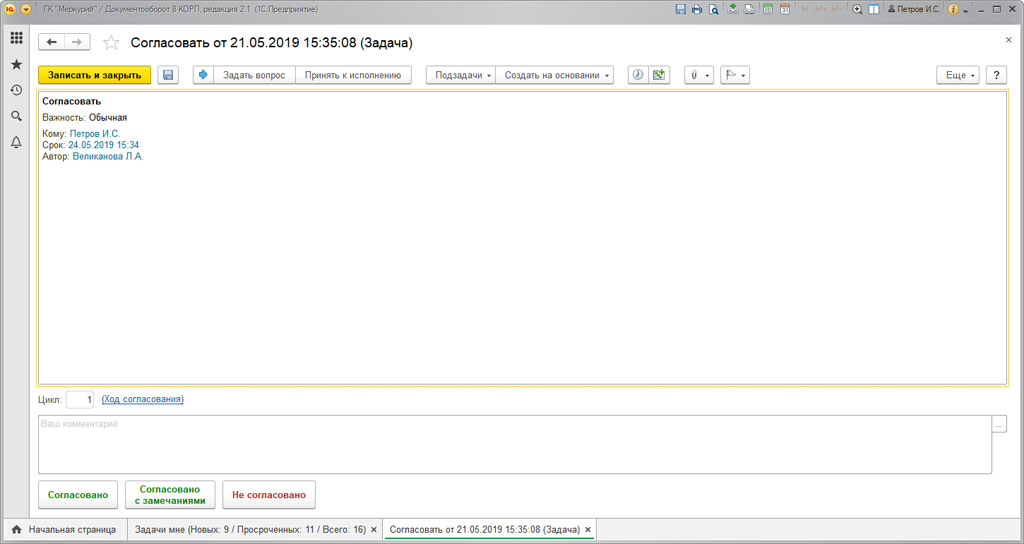Expand the Подзадачи dropdown

click(x=463, y=75)
